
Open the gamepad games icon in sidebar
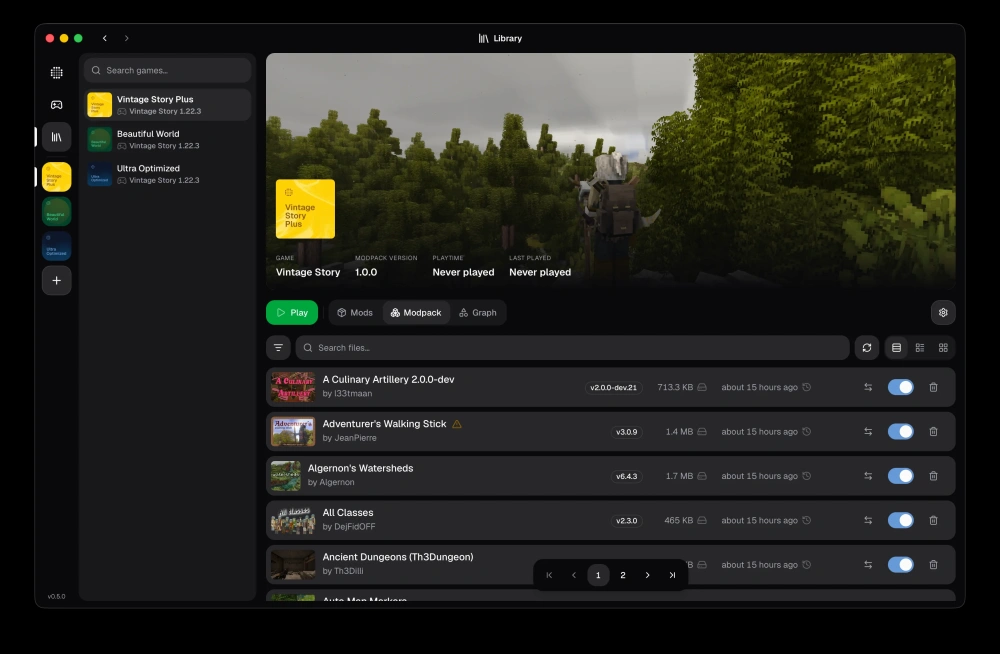click(x=57, y=105)
